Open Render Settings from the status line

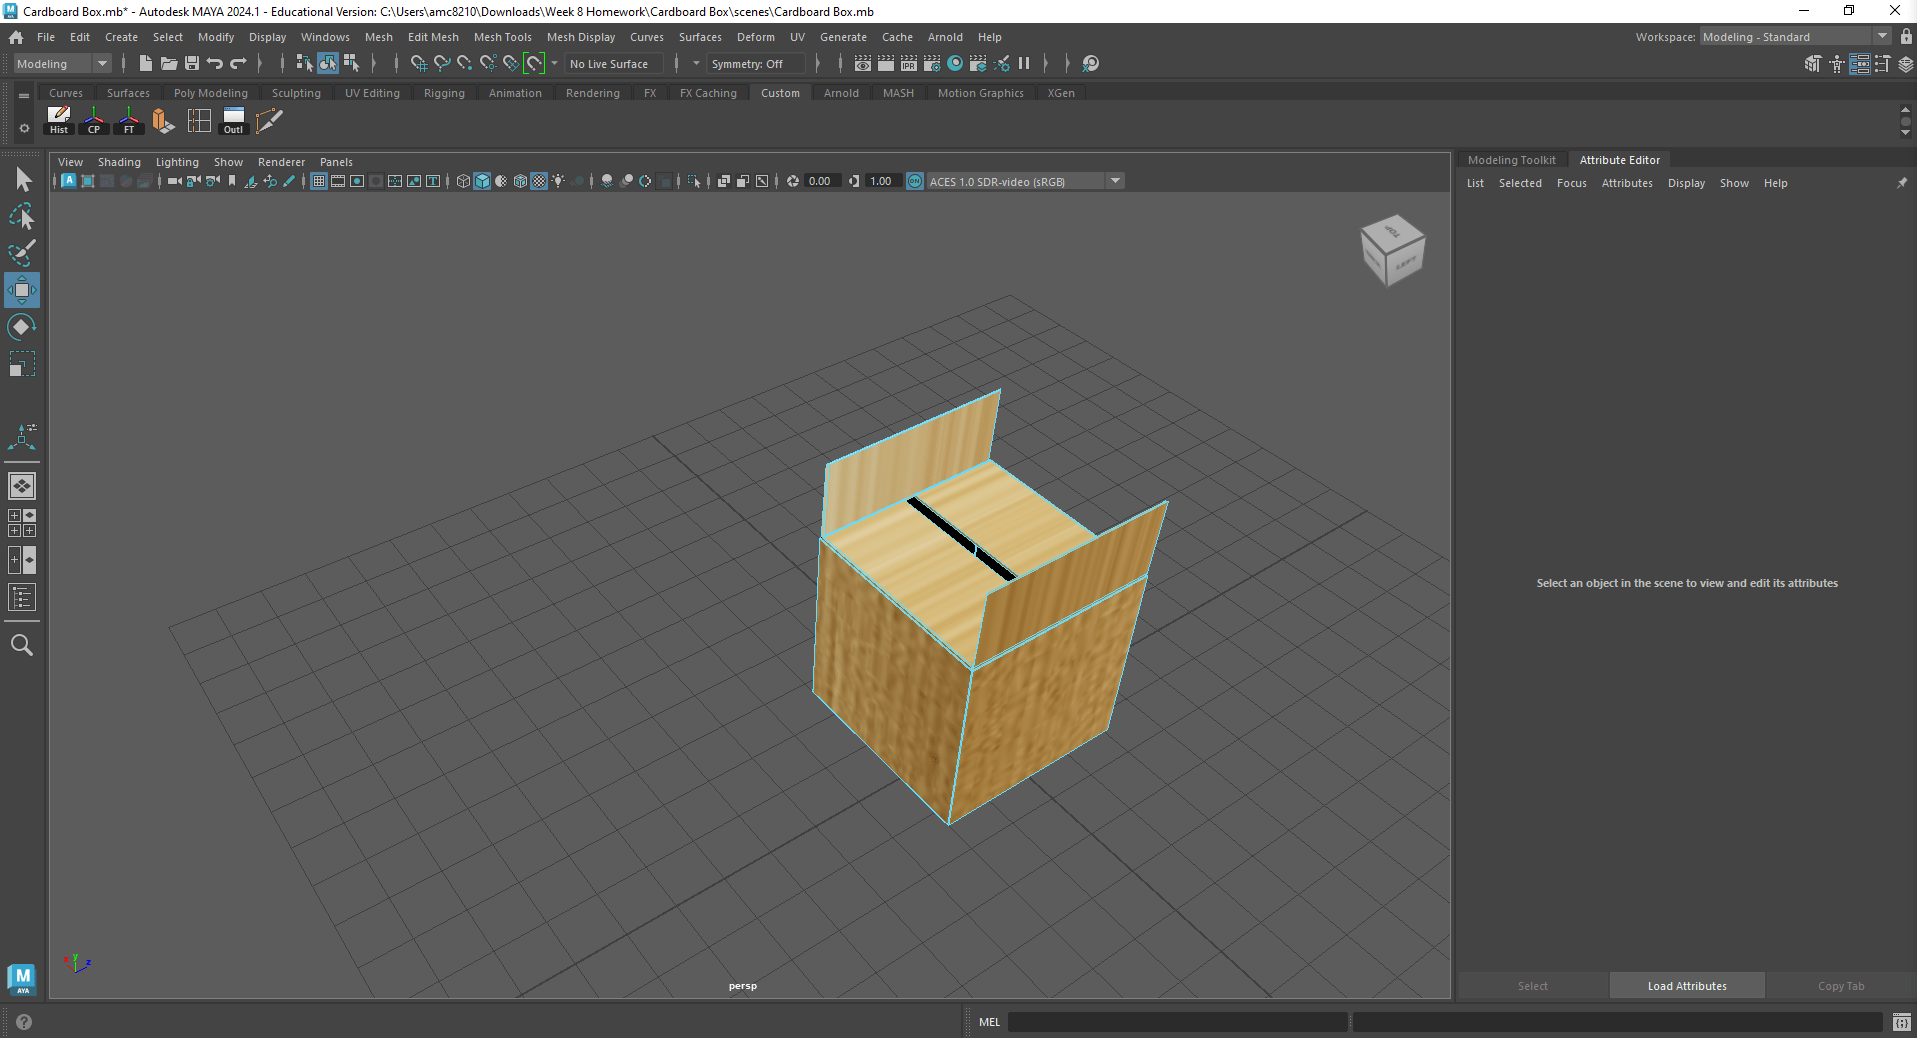tap(931, 63)
